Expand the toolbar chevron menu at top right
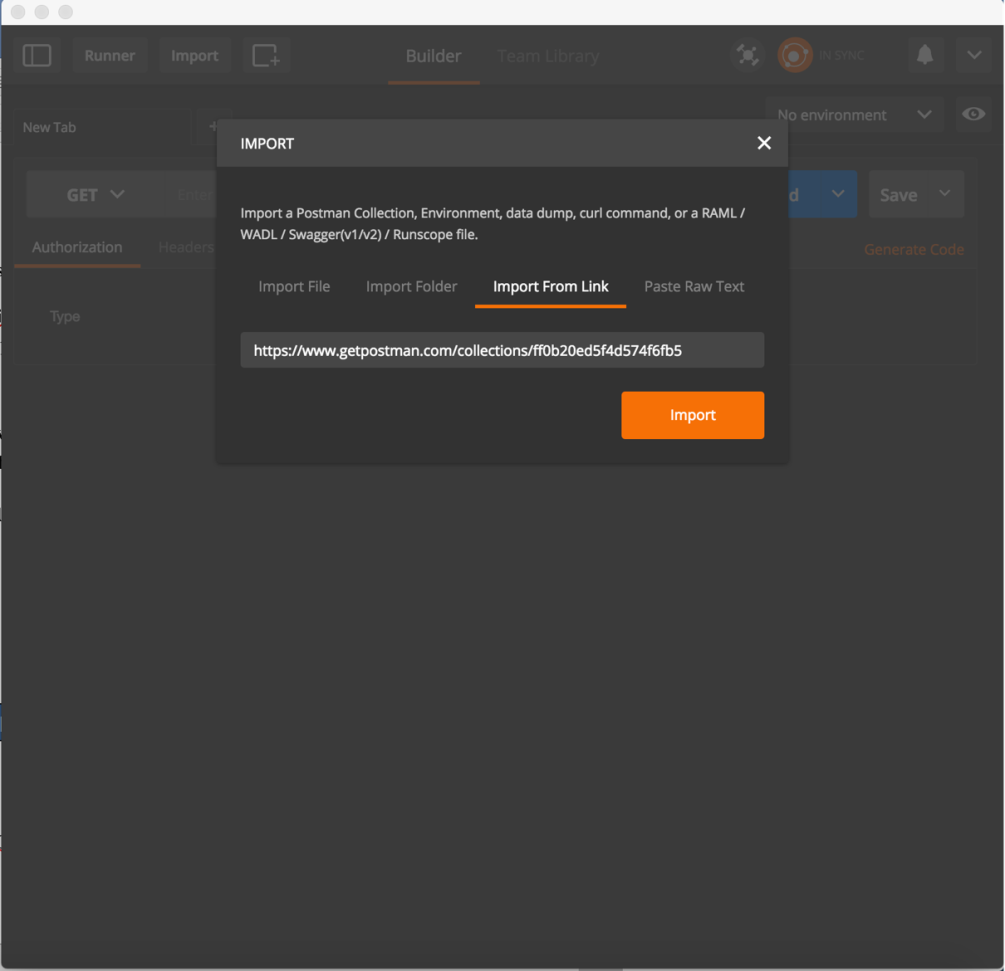 (x=974, y=56)
